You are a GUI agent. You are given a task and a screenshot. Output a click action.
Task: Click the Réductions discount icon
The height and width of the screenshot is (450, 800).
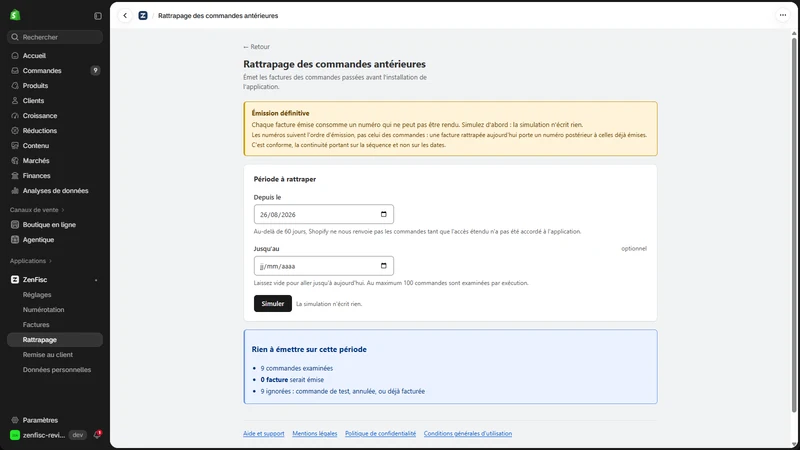(15, 131)
